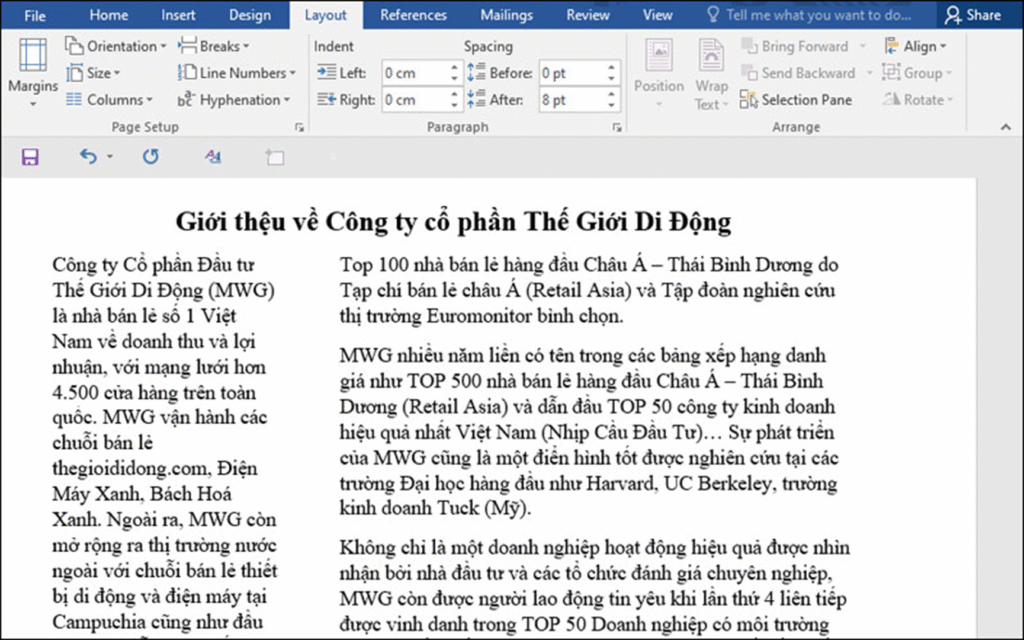
Task: Click the line 'thị trường Euromonitor bình chọn.'
Action: 481,316
